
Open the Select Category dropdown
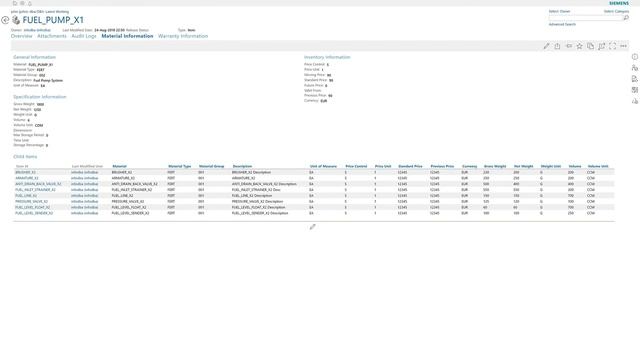(x=616, y=11)
